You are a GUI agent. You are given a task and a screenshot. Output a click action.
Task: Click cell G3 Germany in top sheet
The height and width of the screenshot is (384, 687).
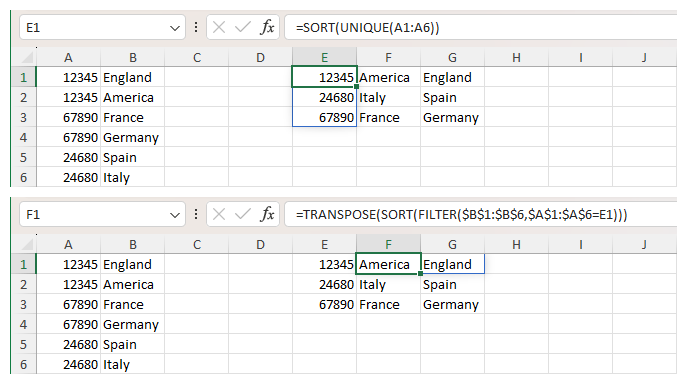point(453,117)
